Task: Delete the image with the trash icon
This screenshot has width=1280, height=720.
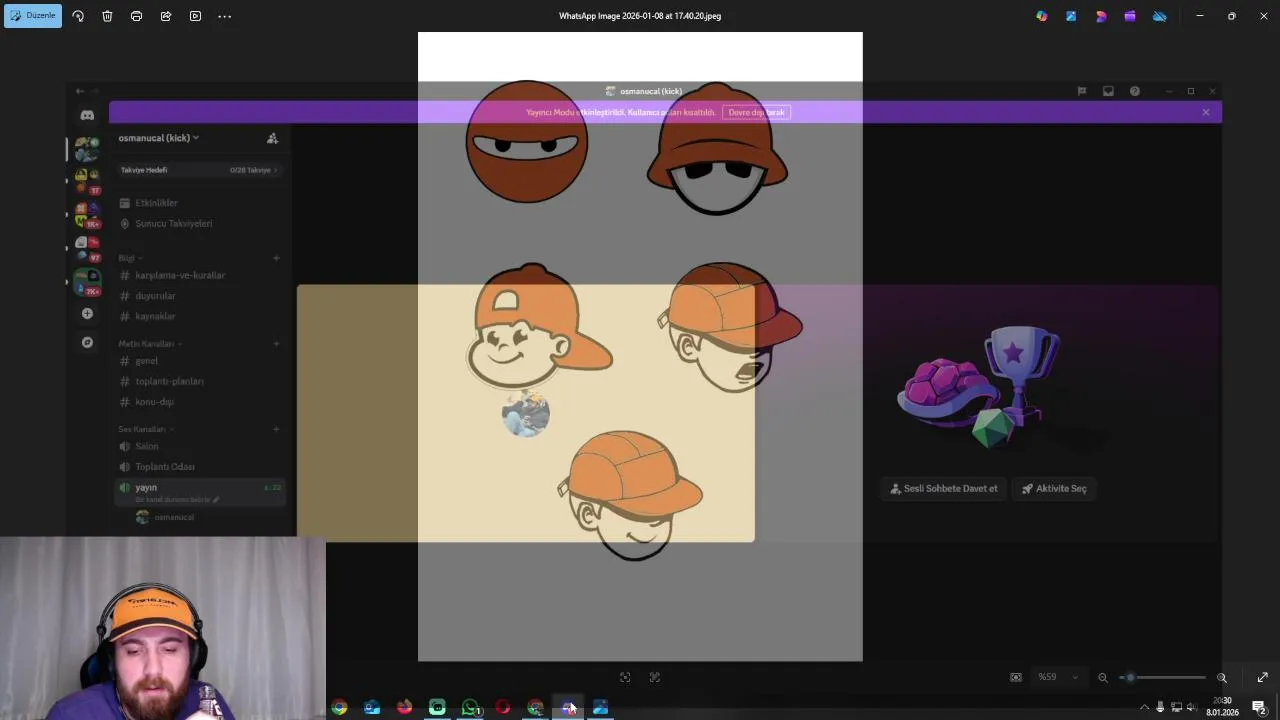Action: [107, 16]
